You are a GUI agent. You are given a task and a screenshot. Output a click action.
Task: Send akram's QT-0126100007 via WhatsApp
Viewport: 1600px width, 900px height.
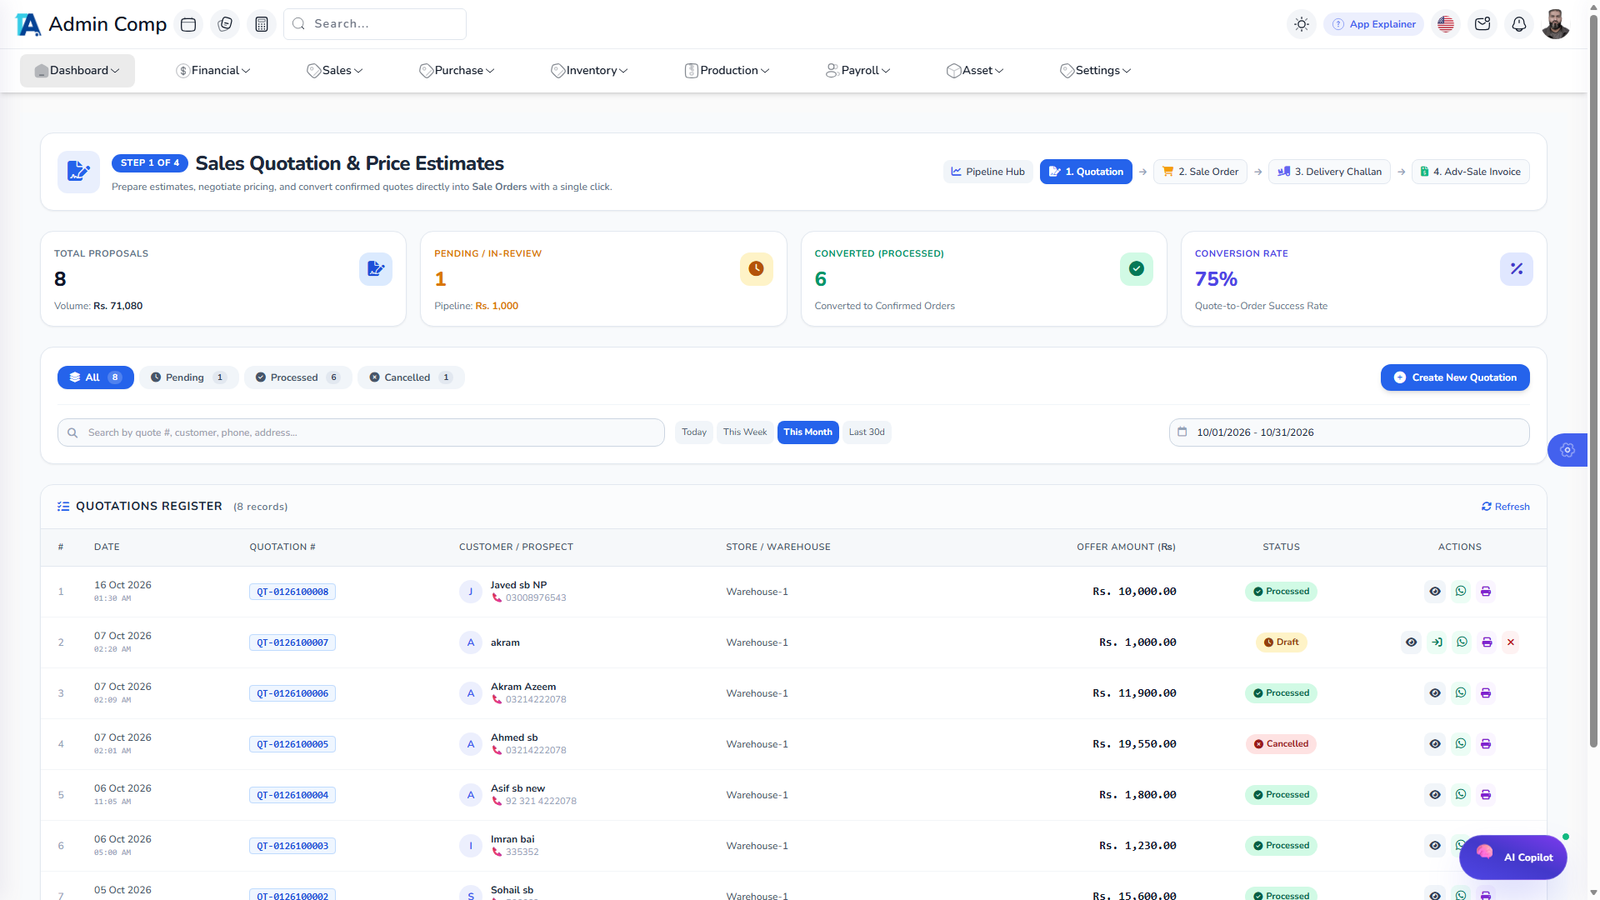click(1462, 642)
